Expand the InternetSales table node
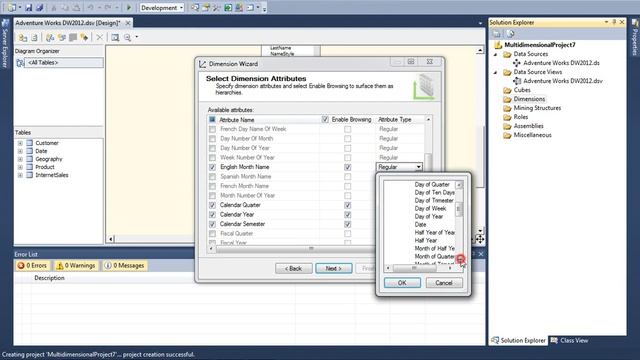 [x=20, y=175]
